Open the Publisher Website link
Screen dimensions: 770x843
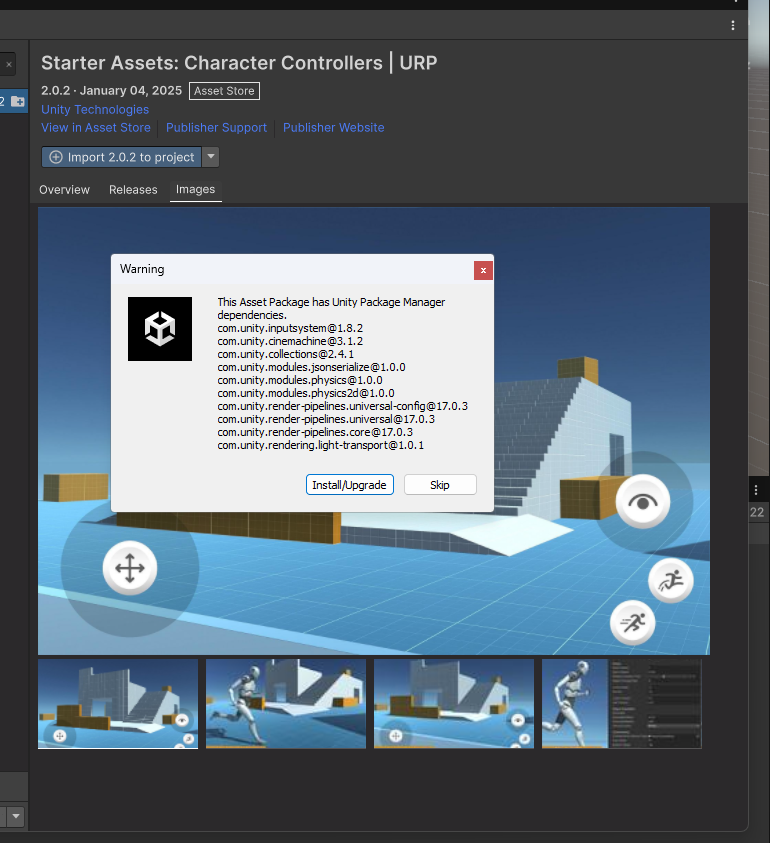click(333, 127)
